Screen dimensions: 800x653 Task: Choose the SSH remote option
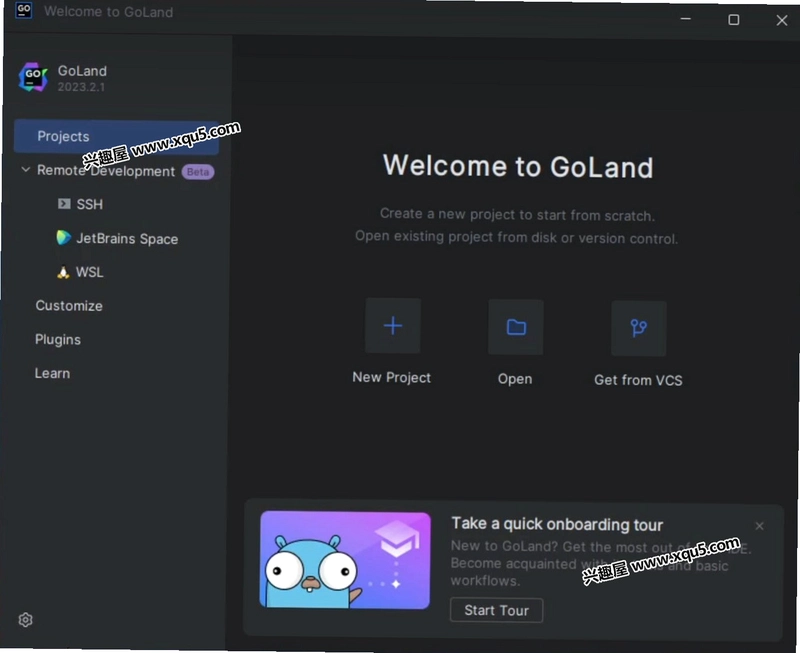[89, 204]
